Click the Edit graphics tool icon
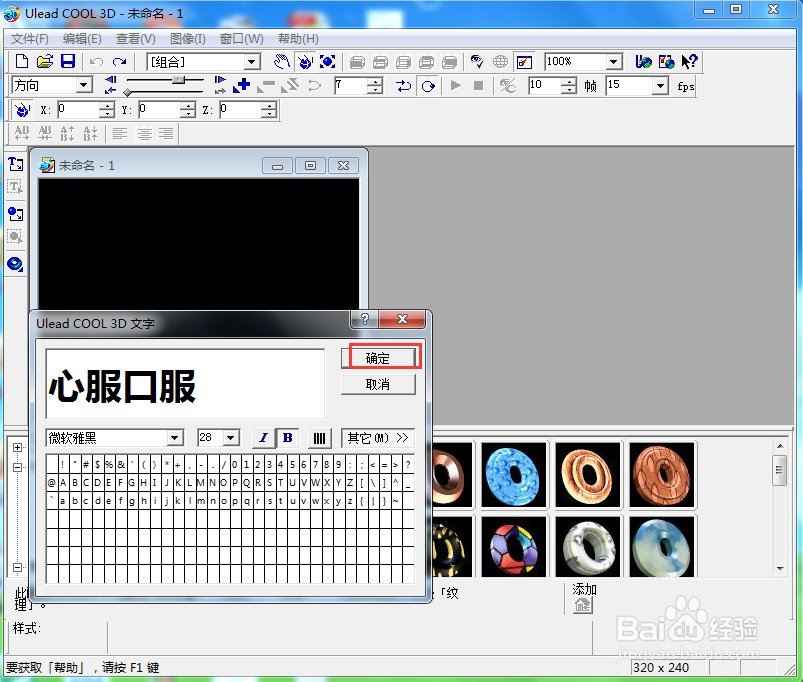 (x=15, y=237)
